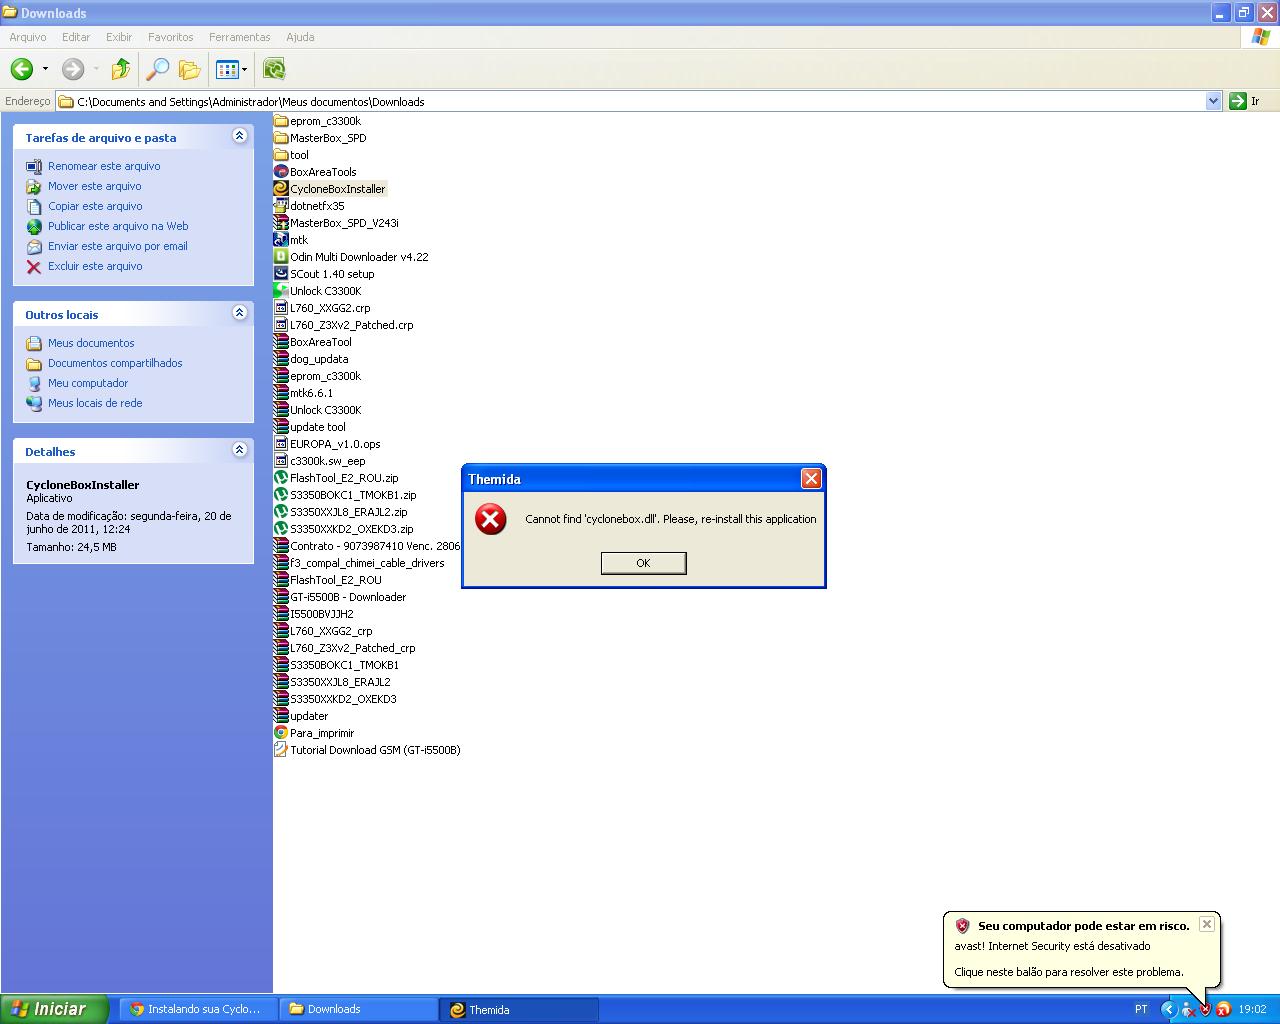Open the Editar menu
Screen dimensions: 1280x1024
click(76, 37)
